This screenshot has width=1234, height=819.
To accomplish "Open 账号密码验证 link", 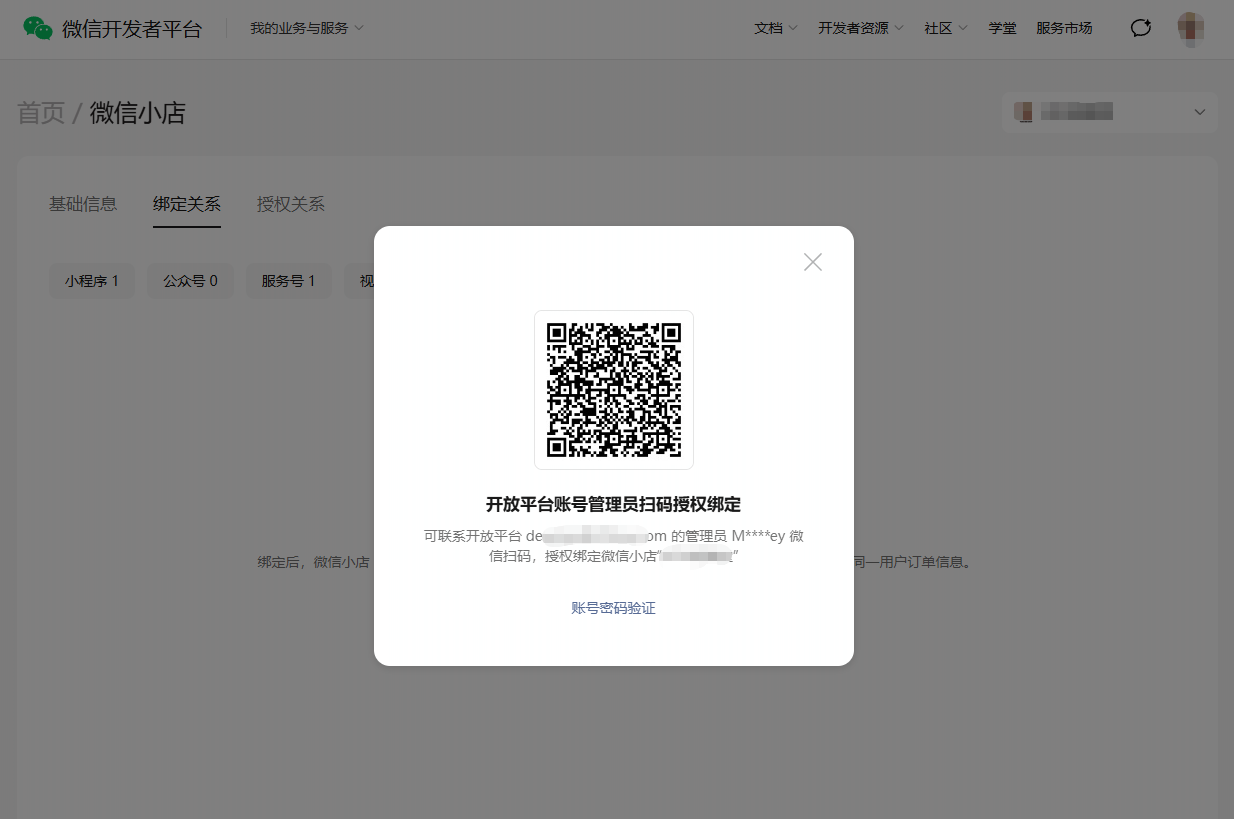I will pos(614,608).
